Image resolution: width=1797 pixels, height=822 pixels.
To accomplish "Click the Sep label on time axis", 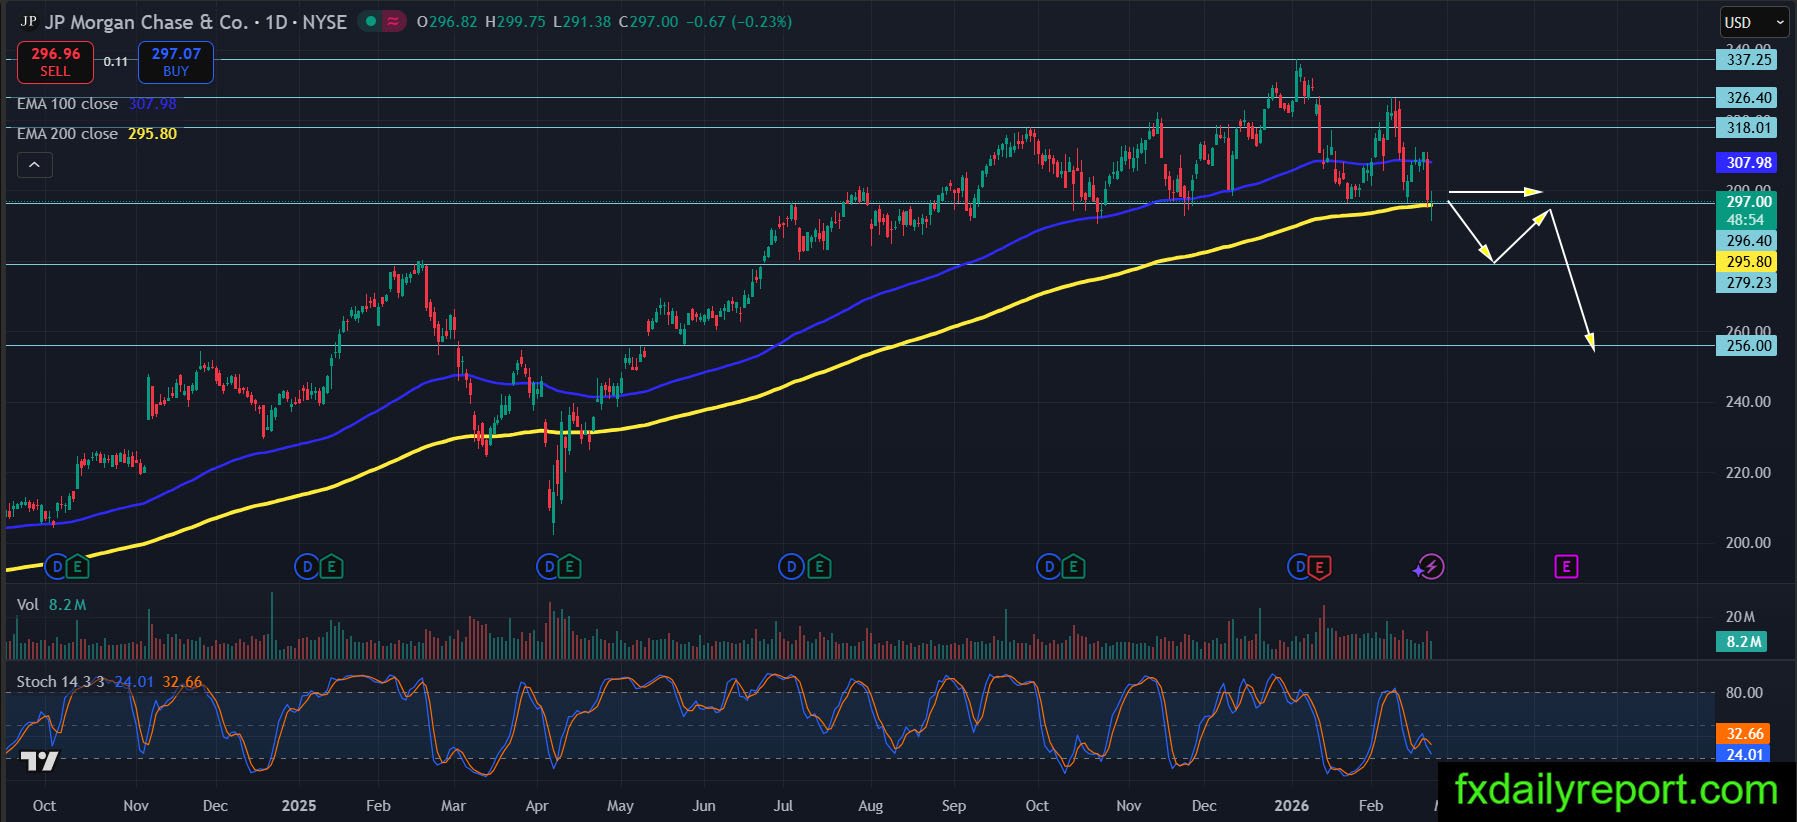I will coord(954,805).
